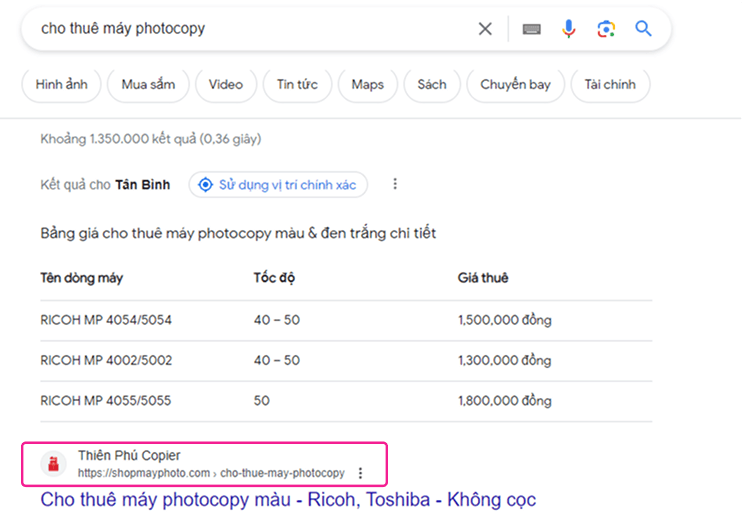This screenshot has width=742, height=520.
Task: Open Chuyến bay tab
Action: (515, 85)
